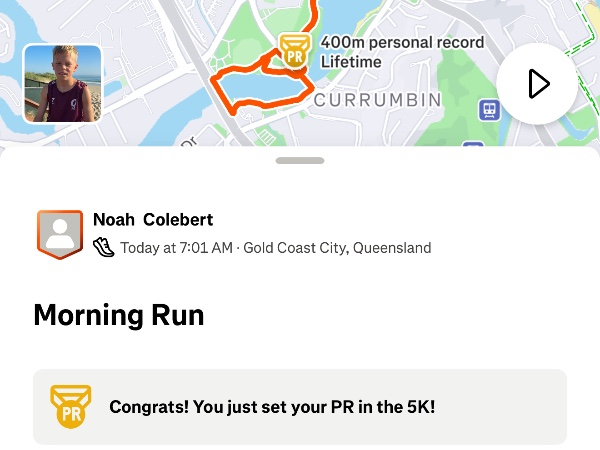Tap the PR medal marker on the route

coord(294,51)
